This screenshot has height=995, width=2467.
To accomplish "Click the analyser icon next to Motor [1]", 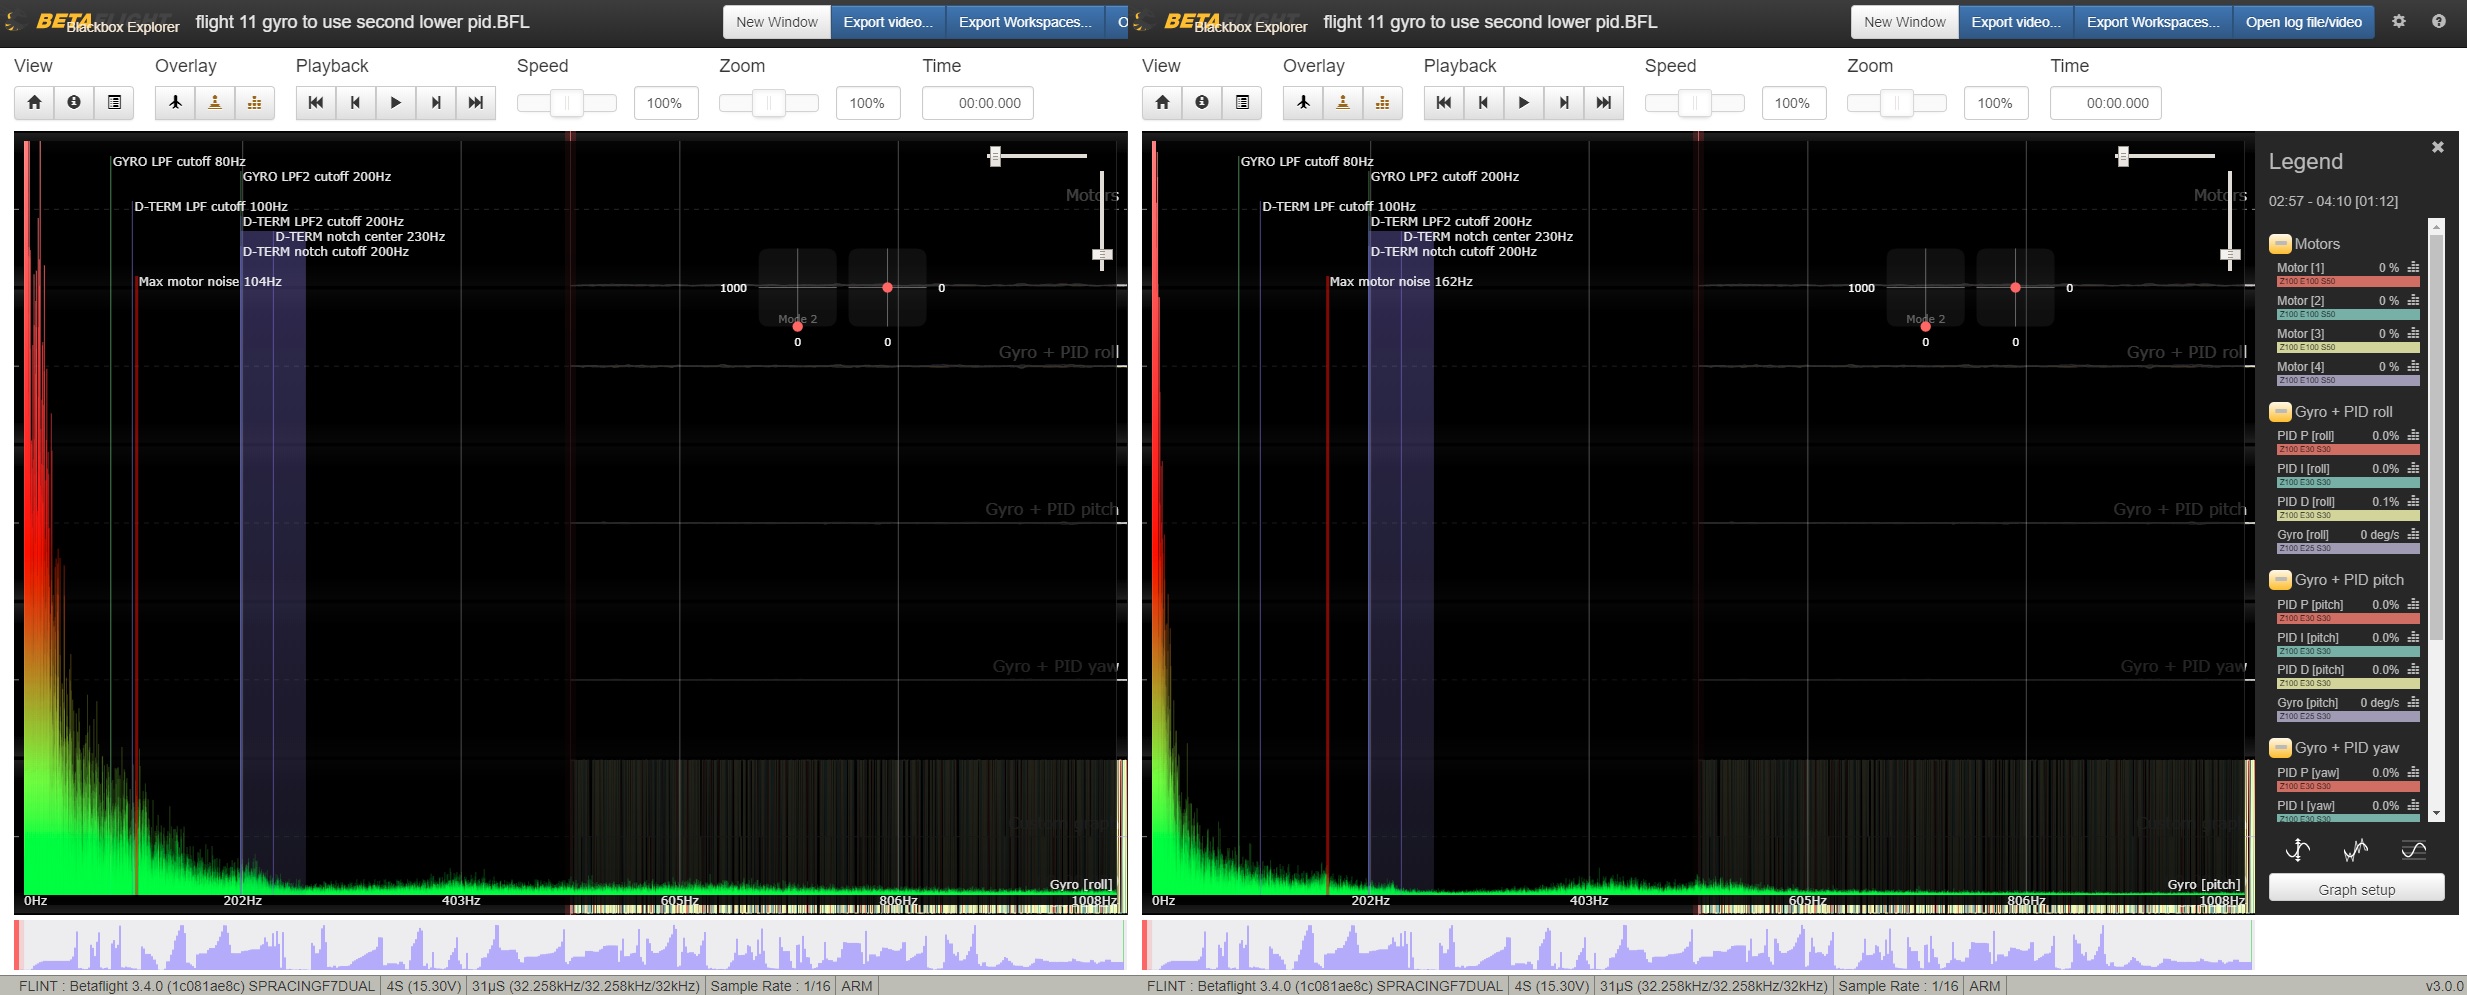I will (x=2413, y=268).
